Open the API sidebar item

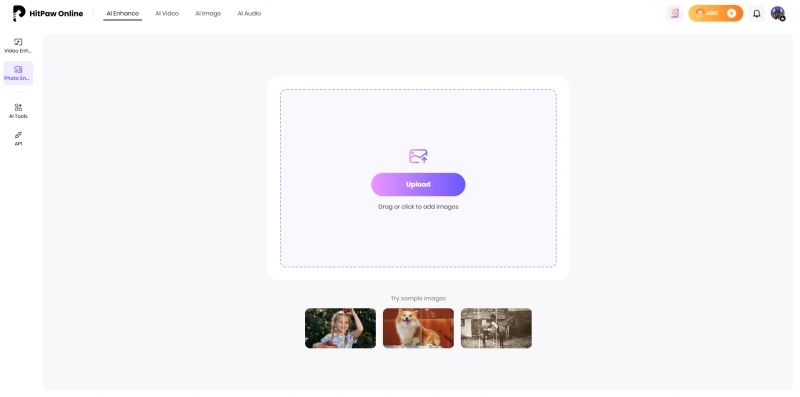tap(18, 138)
